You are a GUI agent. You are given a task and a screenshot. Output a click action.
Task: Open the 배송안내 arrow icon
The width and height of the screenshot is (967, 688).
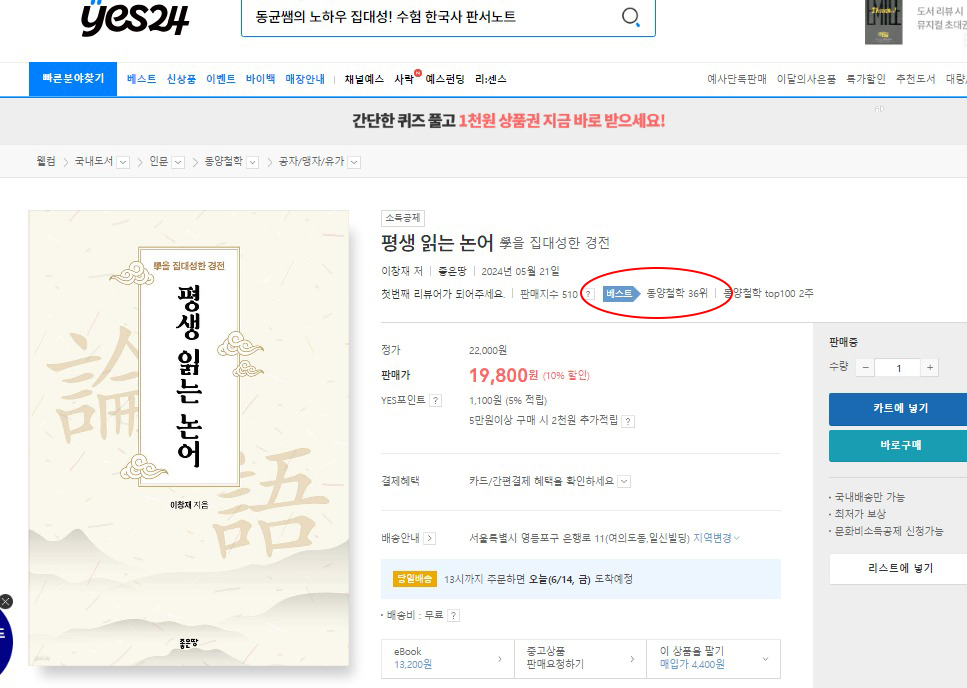(x=430, y=538)
